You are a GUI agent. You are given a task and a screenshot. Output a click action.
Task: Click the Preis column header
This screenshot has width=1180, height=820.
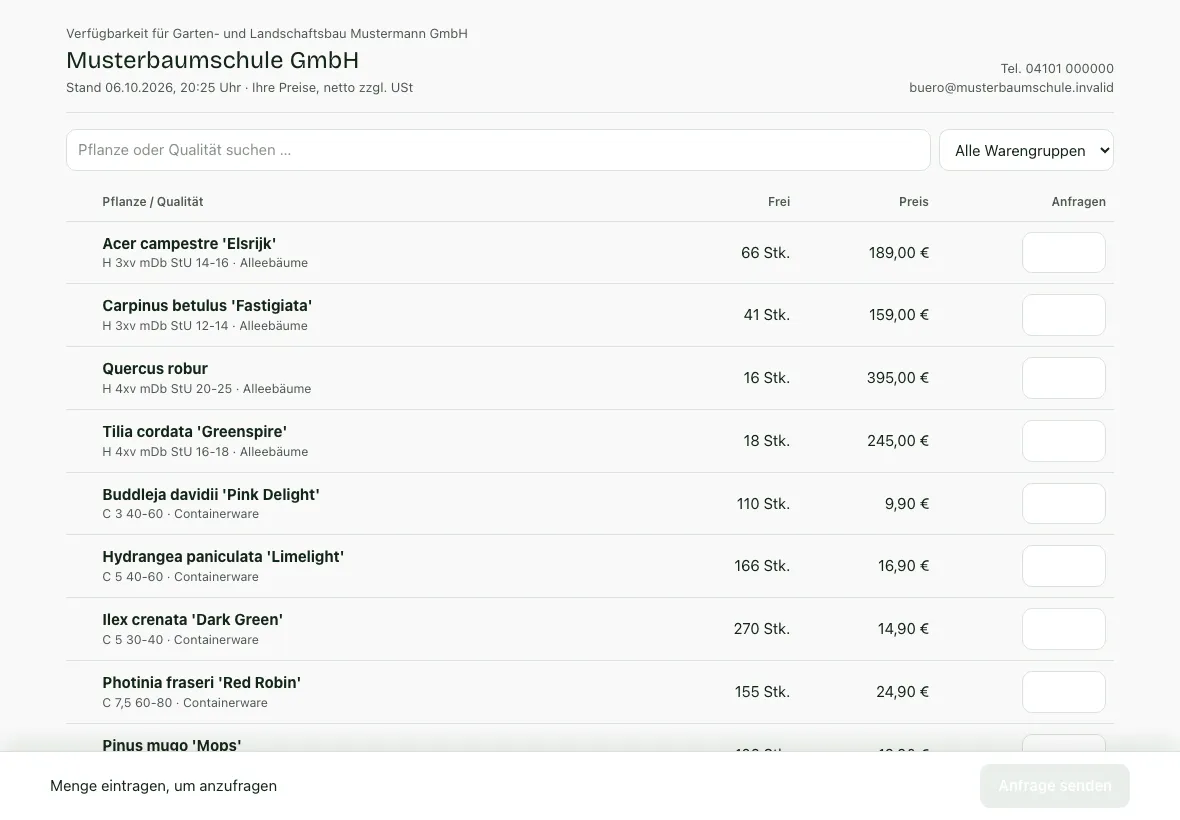point(914,202)
